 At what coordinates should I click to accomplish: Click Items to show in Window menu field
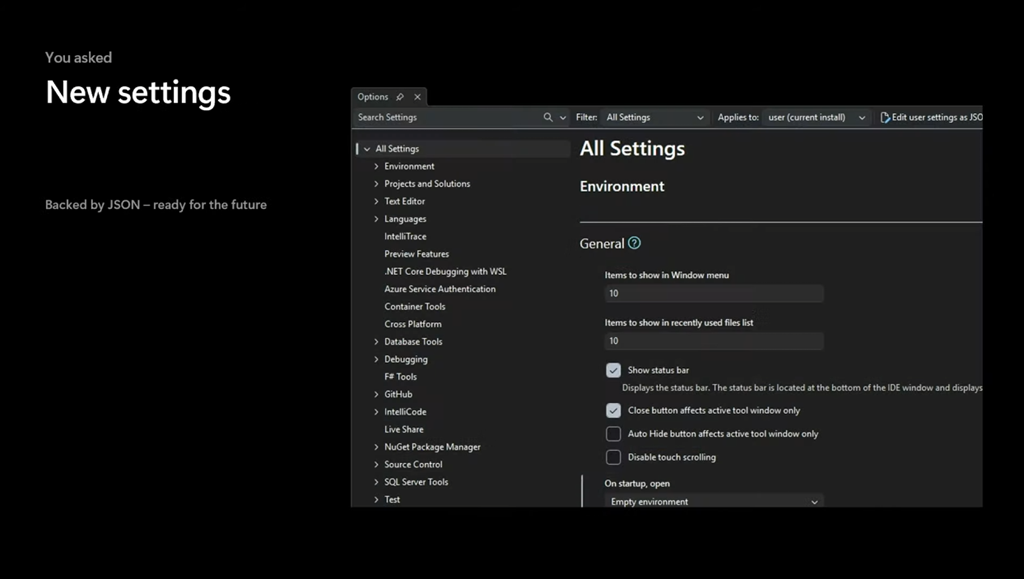(714, 293)
